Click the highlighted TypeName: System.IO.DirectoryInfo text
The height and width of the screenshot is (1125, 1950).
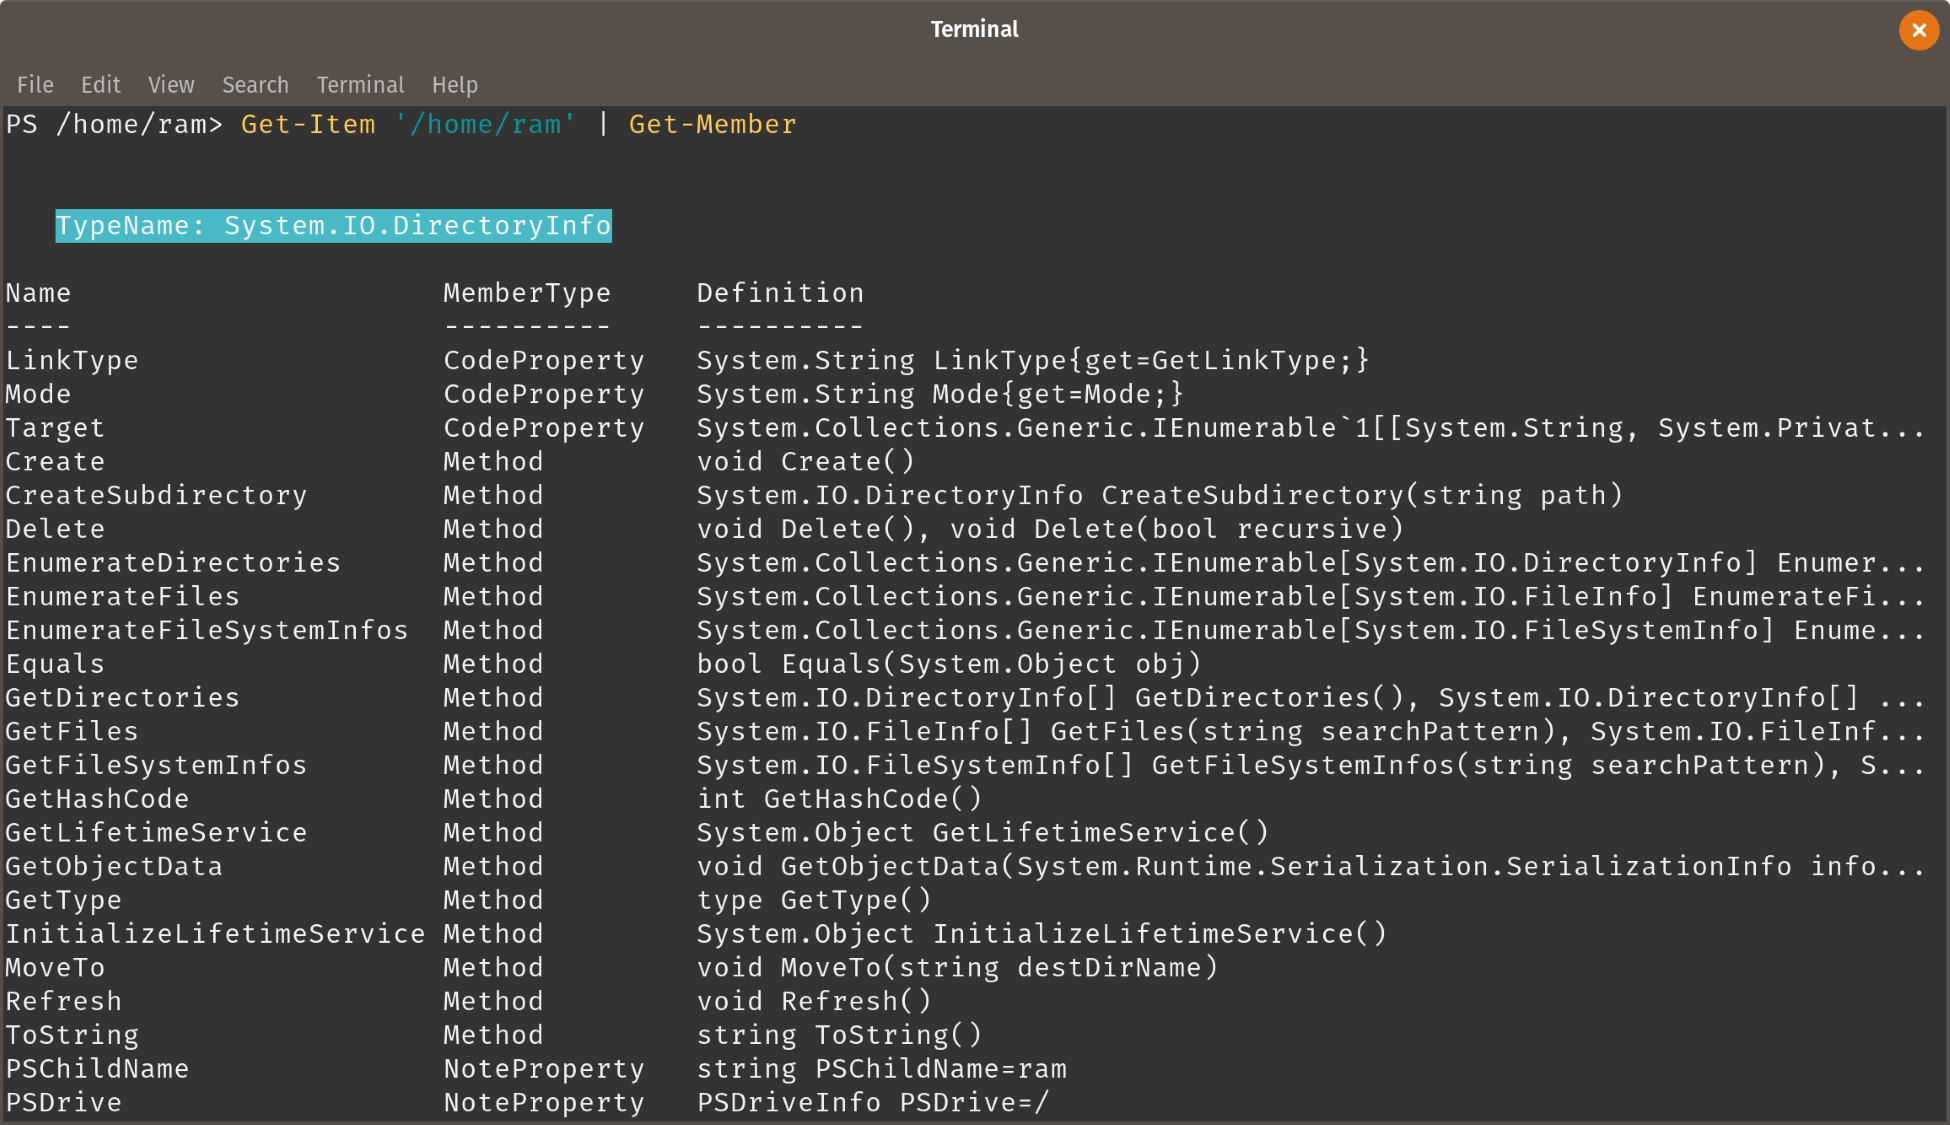[333, 226]
